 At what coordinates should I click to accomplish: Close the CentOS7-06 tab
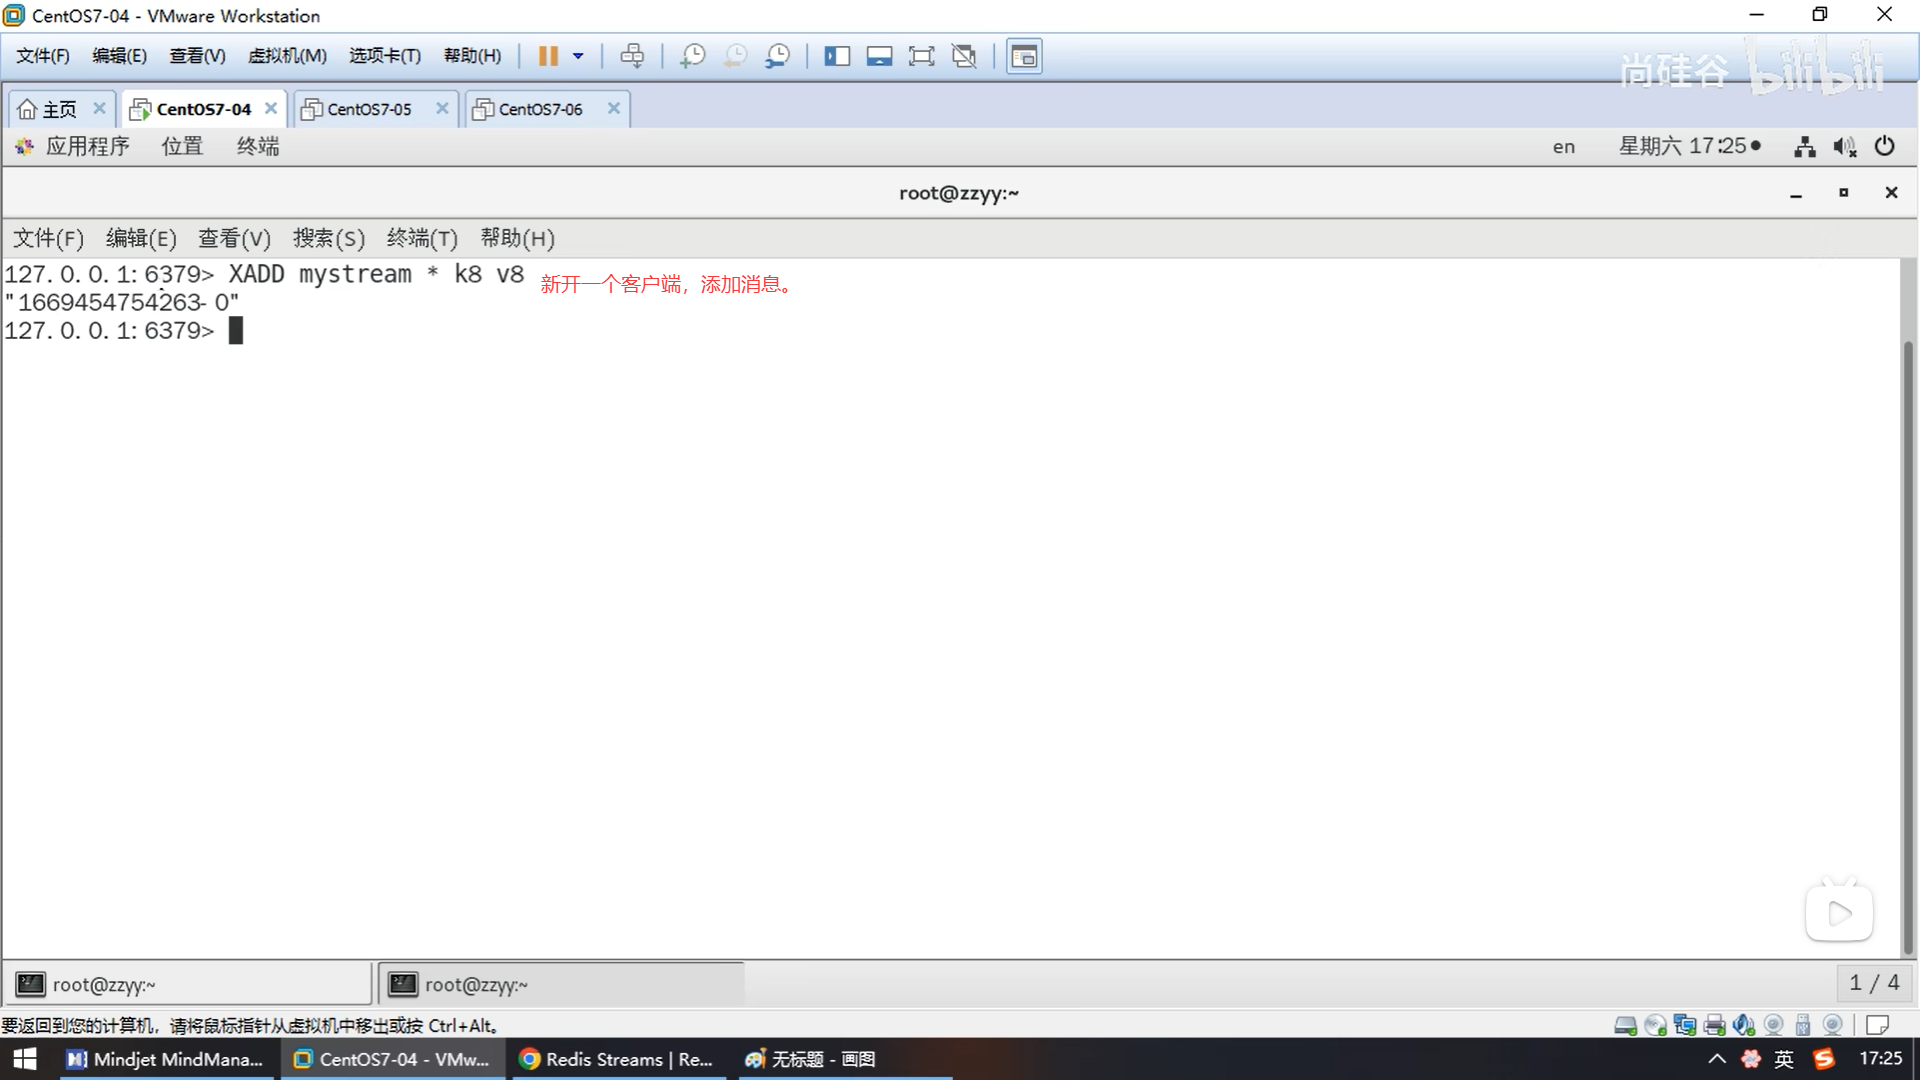[x=614, y=108]
